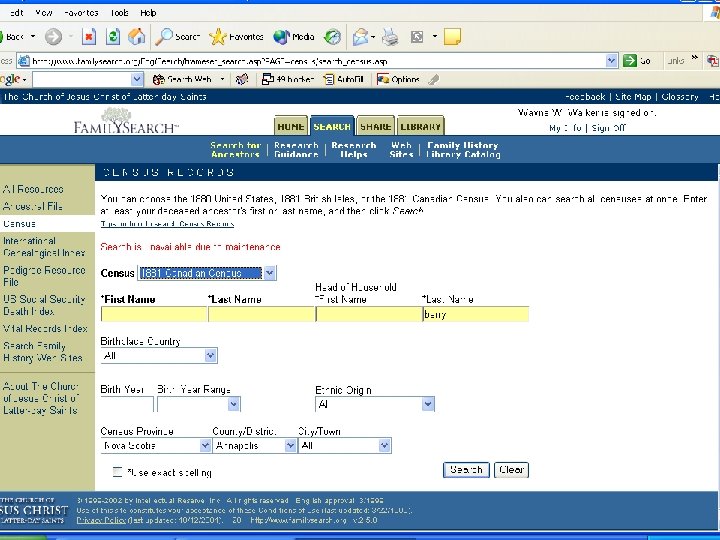Open the County/District dropdown
720x540 pixels.
pyautogui.click(x=290, y=445)
